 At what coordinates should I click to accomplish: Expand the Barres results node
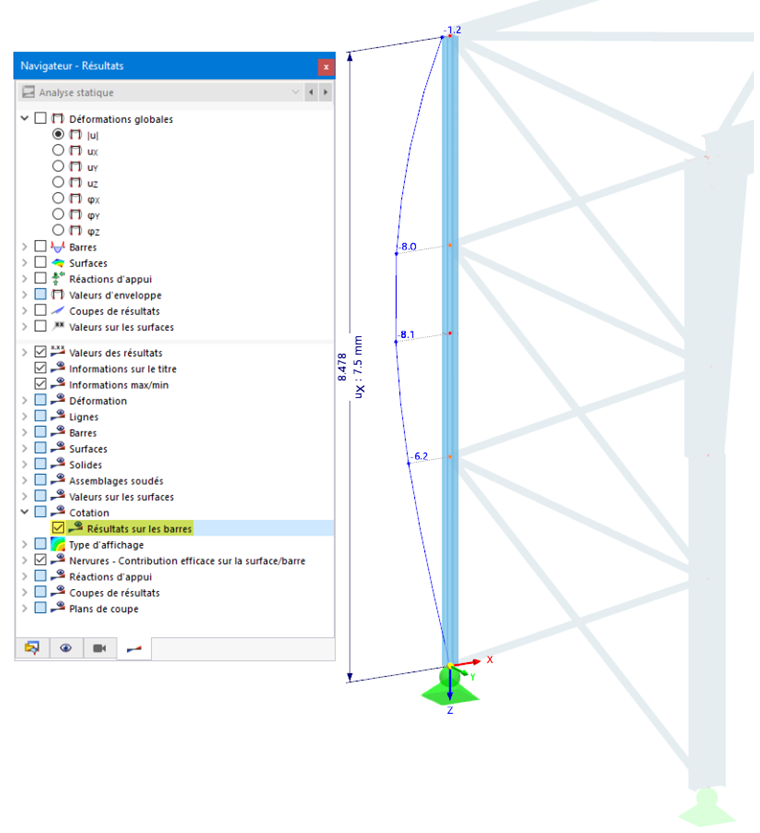[x=24, y=246]
